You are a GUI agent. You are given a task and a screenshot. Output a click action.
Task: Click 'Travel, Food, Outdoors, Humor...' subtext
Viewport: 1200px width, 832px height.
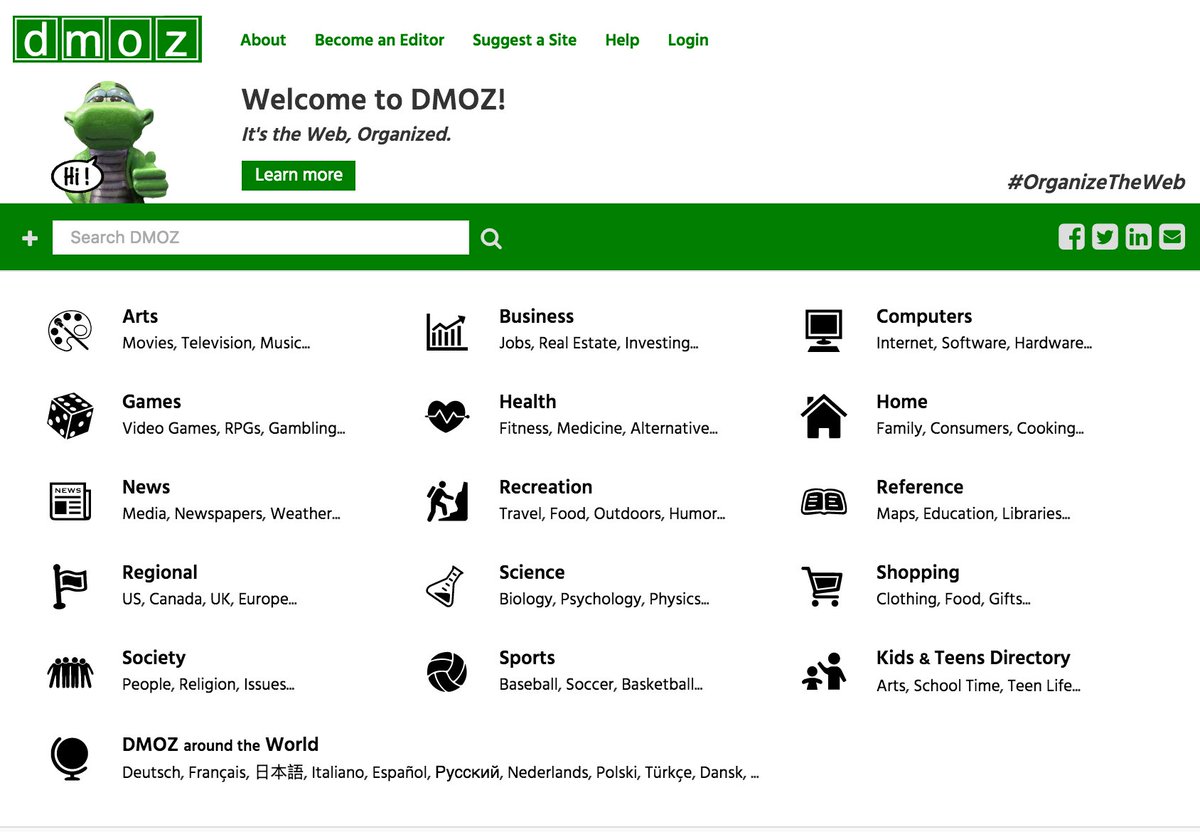click(x=612, y=513)
